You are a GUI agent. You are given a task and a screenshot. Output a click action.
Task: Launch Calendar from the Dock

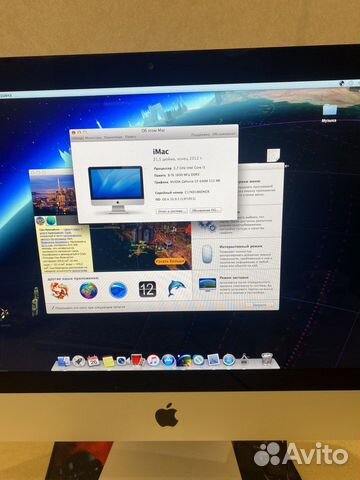(93, 361)
